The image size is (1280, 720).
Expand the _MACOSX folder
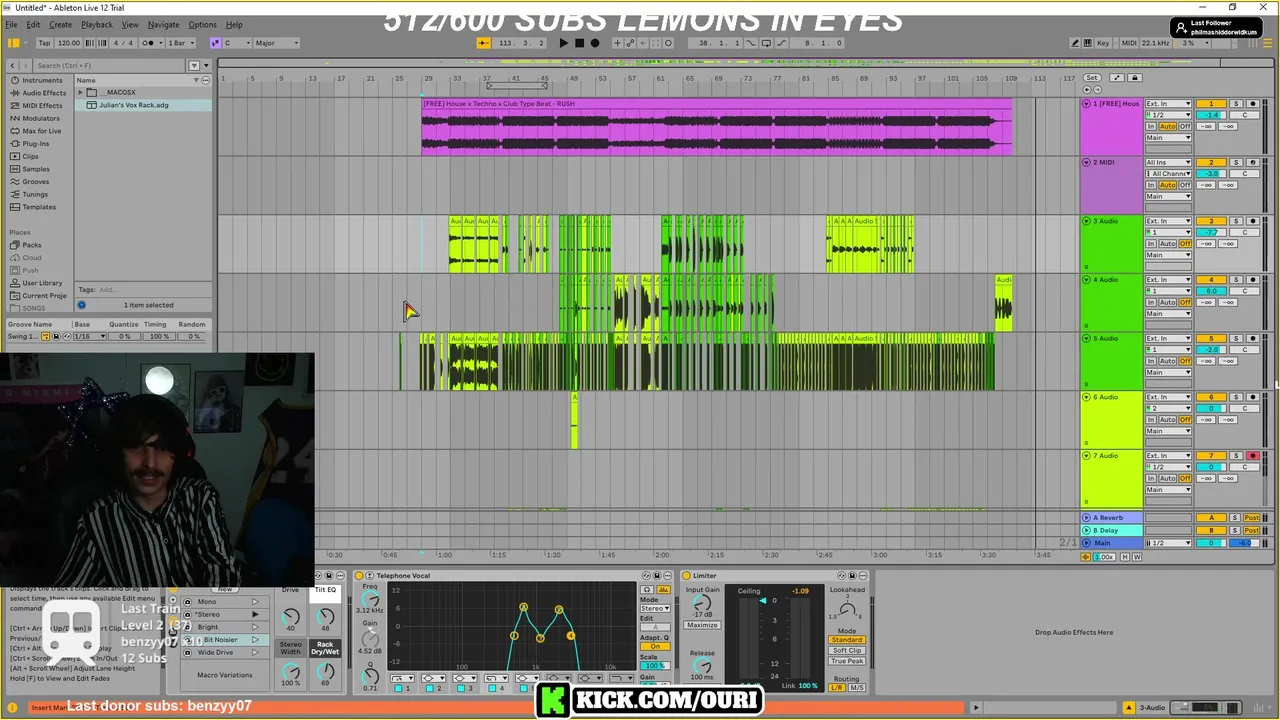click(x=80, y=92)
